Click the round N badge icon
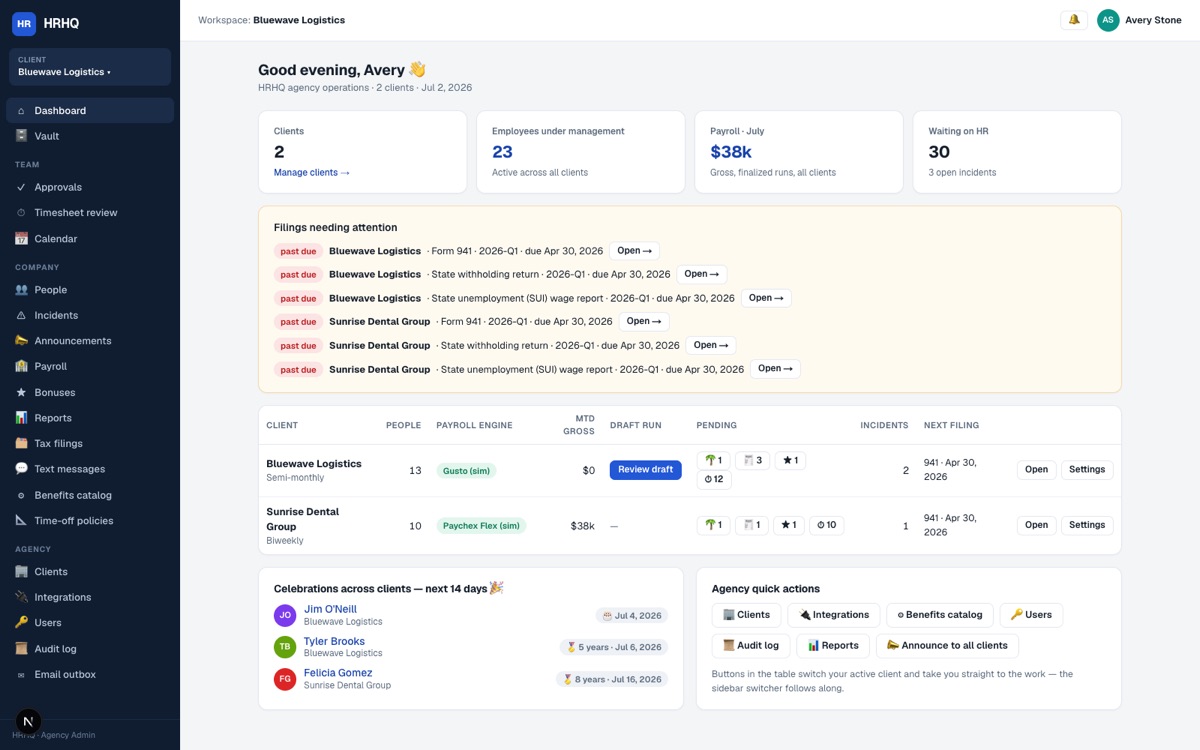The height and width of the screenshot is (750, 1200). [x=28, y=721]
